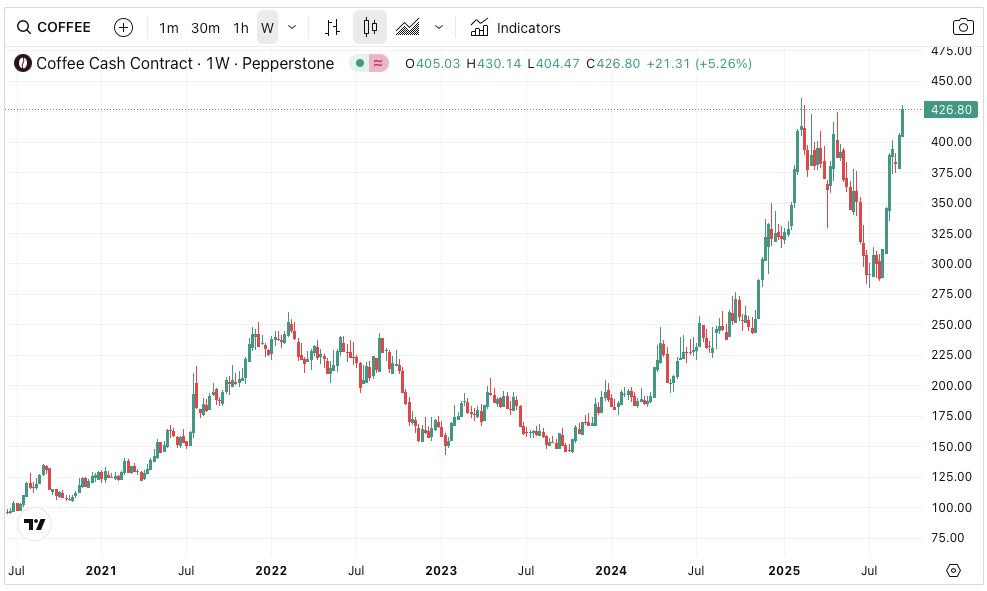The height and width of the screenshot is (591, 987).
Task: Click the Coffee symbol logo icon
Action: click(x=21, y=63)
